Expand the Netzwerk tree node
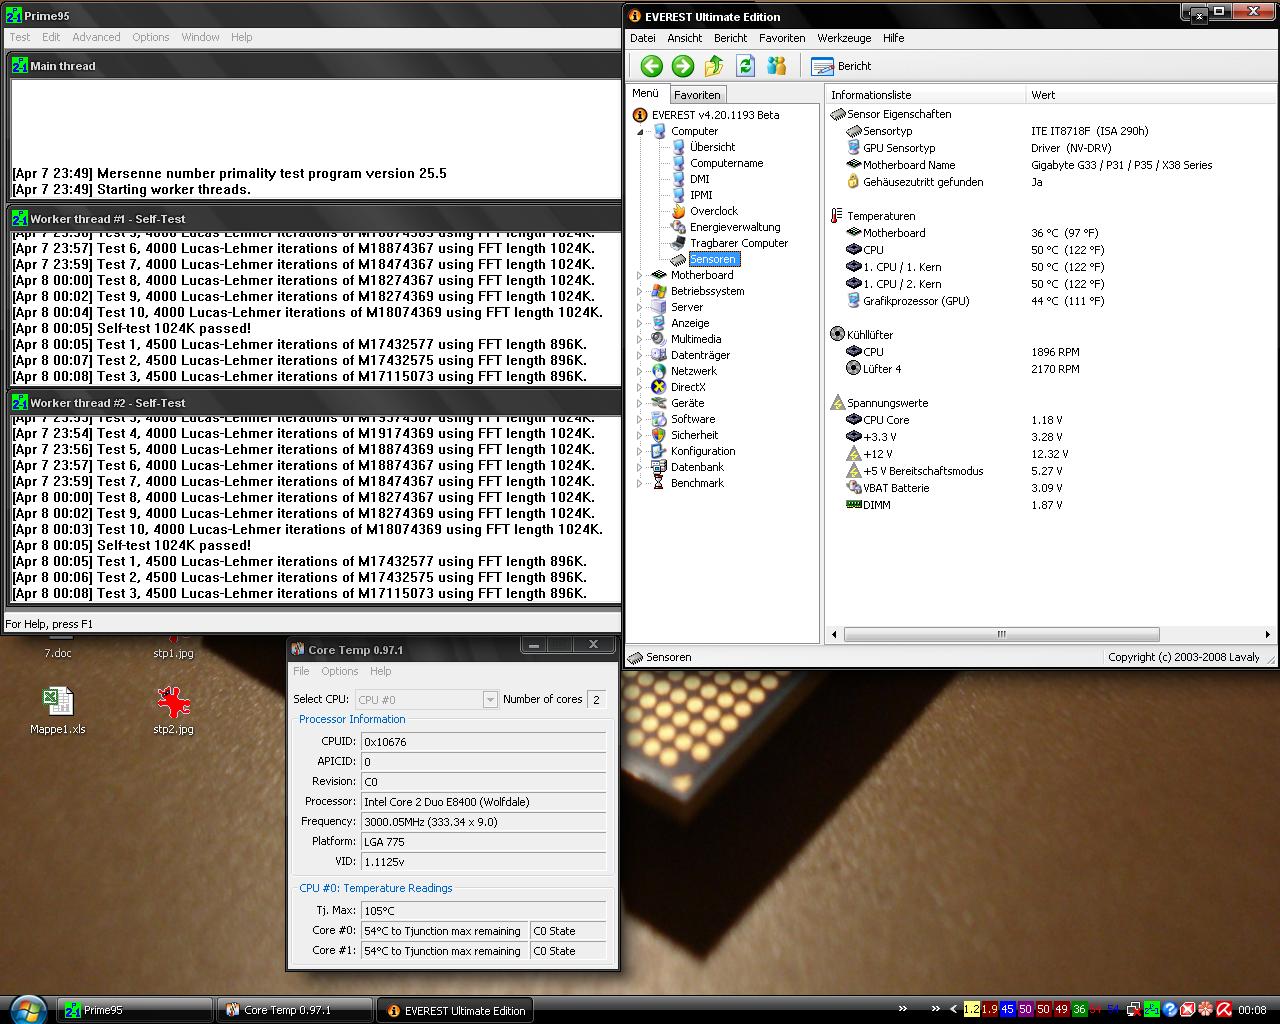Image resolution: width=1280 pixels, height=1024 pixels. click(640, 371)
